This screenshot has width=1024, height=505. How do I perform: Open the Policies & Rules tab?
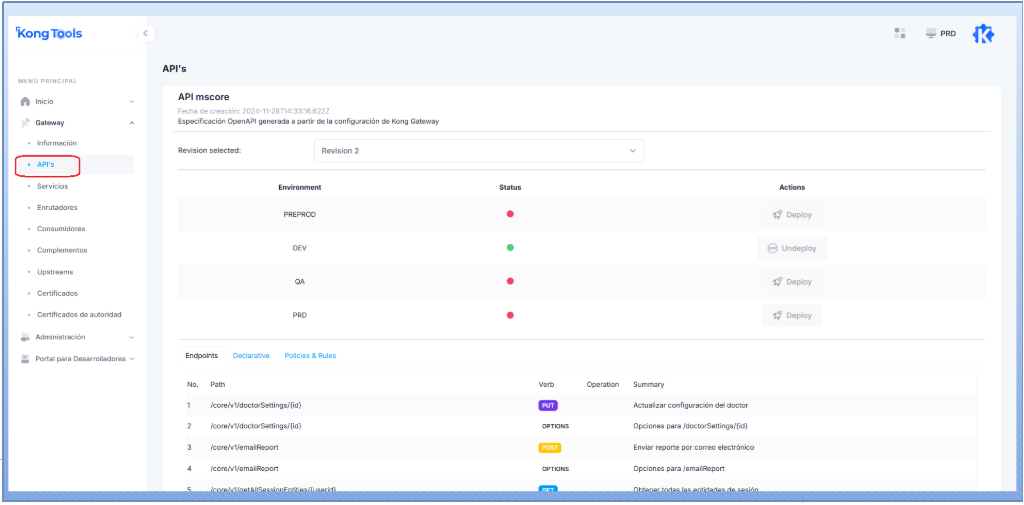point(310,356)
